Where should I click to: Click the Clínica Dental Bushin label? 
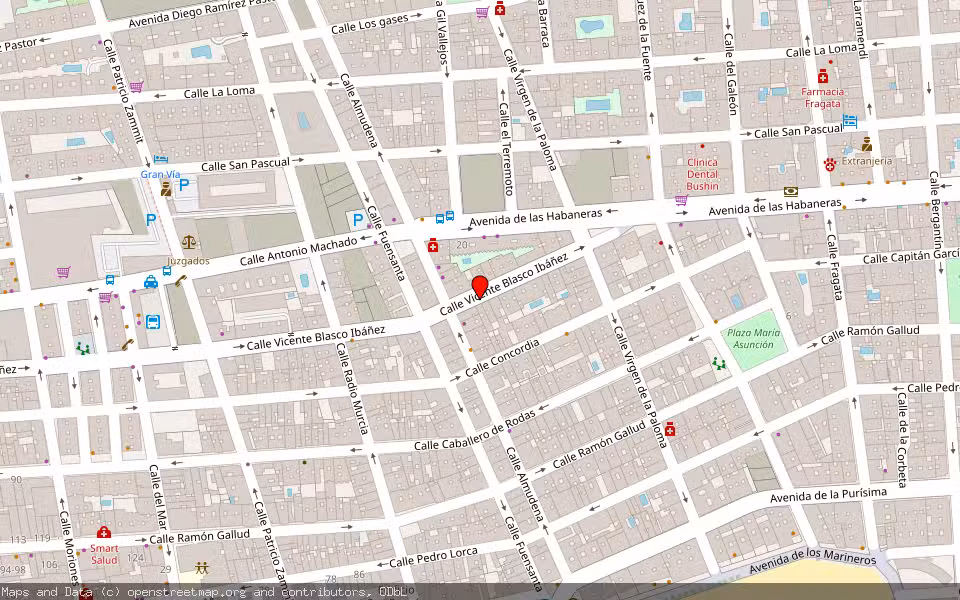click(702, 174)
